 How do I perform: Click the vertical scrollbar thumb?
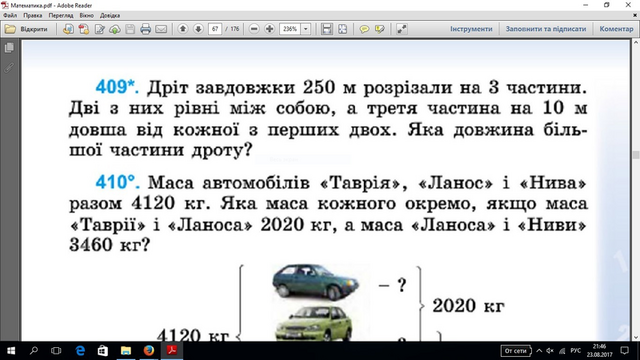(636, 155)
